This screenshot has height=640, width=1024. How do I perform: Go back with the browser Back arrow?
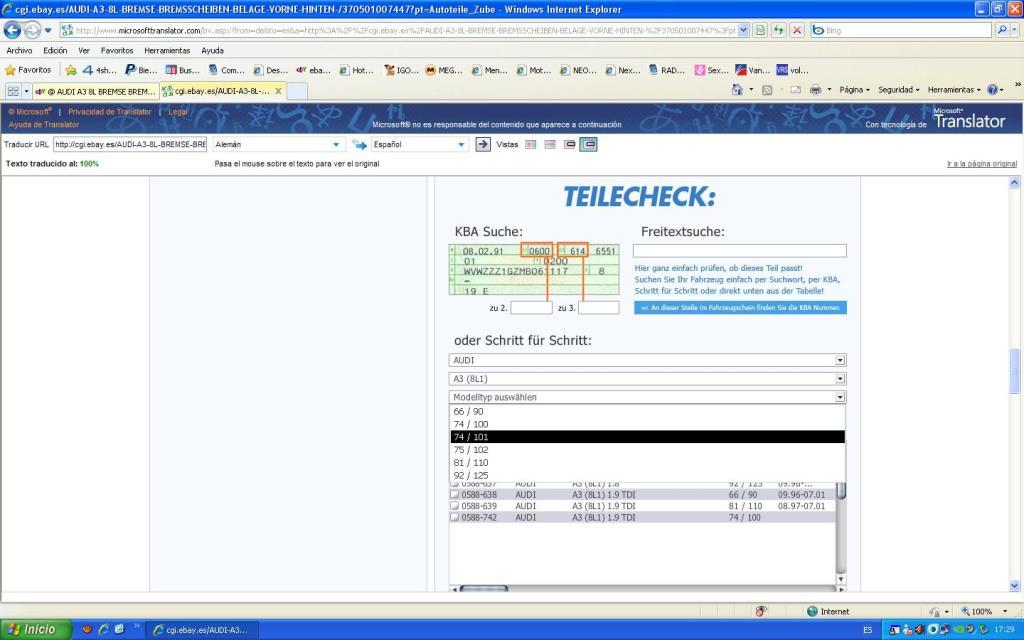(x=12, y=30)
